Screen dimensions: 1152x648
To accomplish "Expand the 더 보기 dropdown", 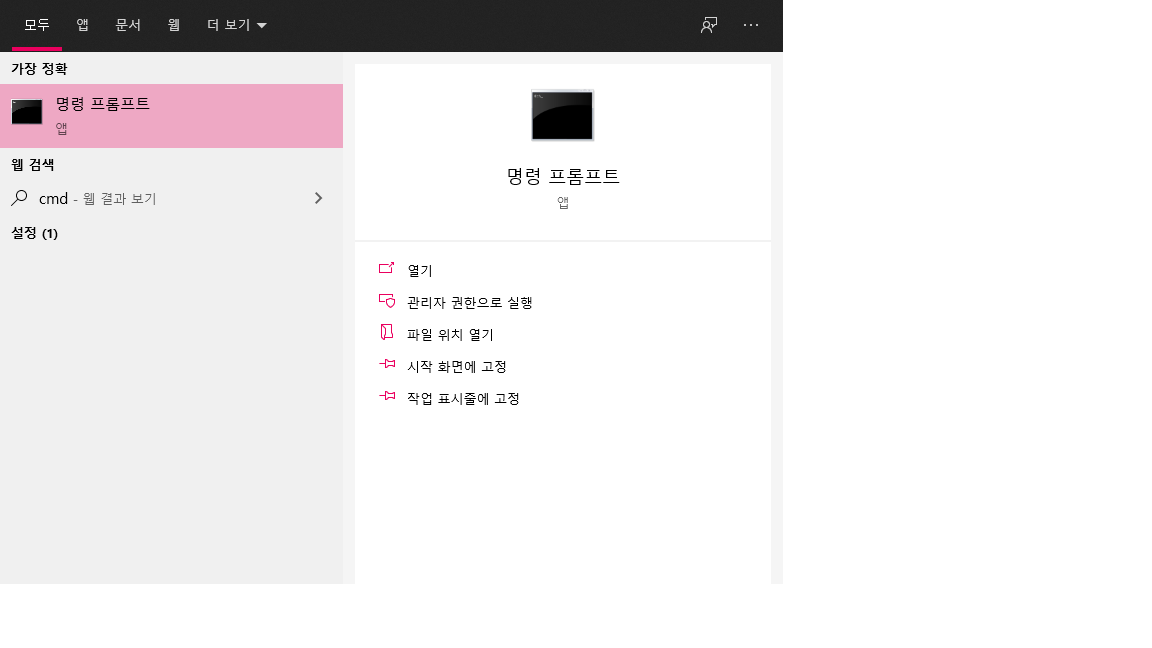I will point(237,25).
